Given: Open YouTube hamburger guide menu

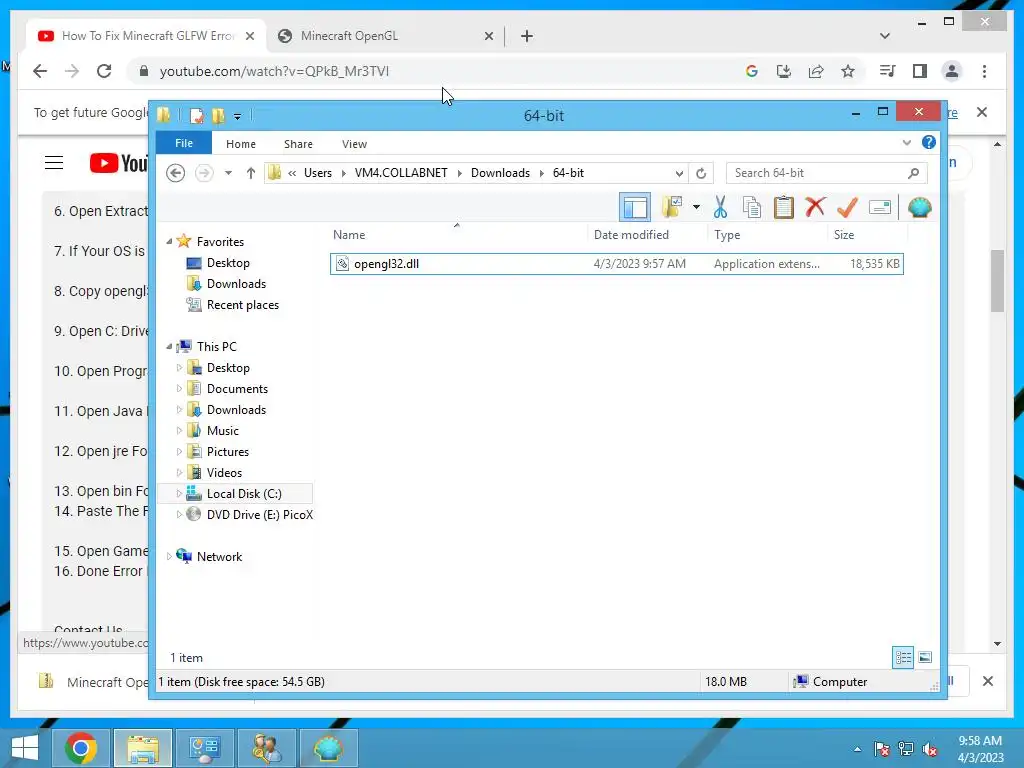Looking at the screenshot, I should [x=54, y=163].
